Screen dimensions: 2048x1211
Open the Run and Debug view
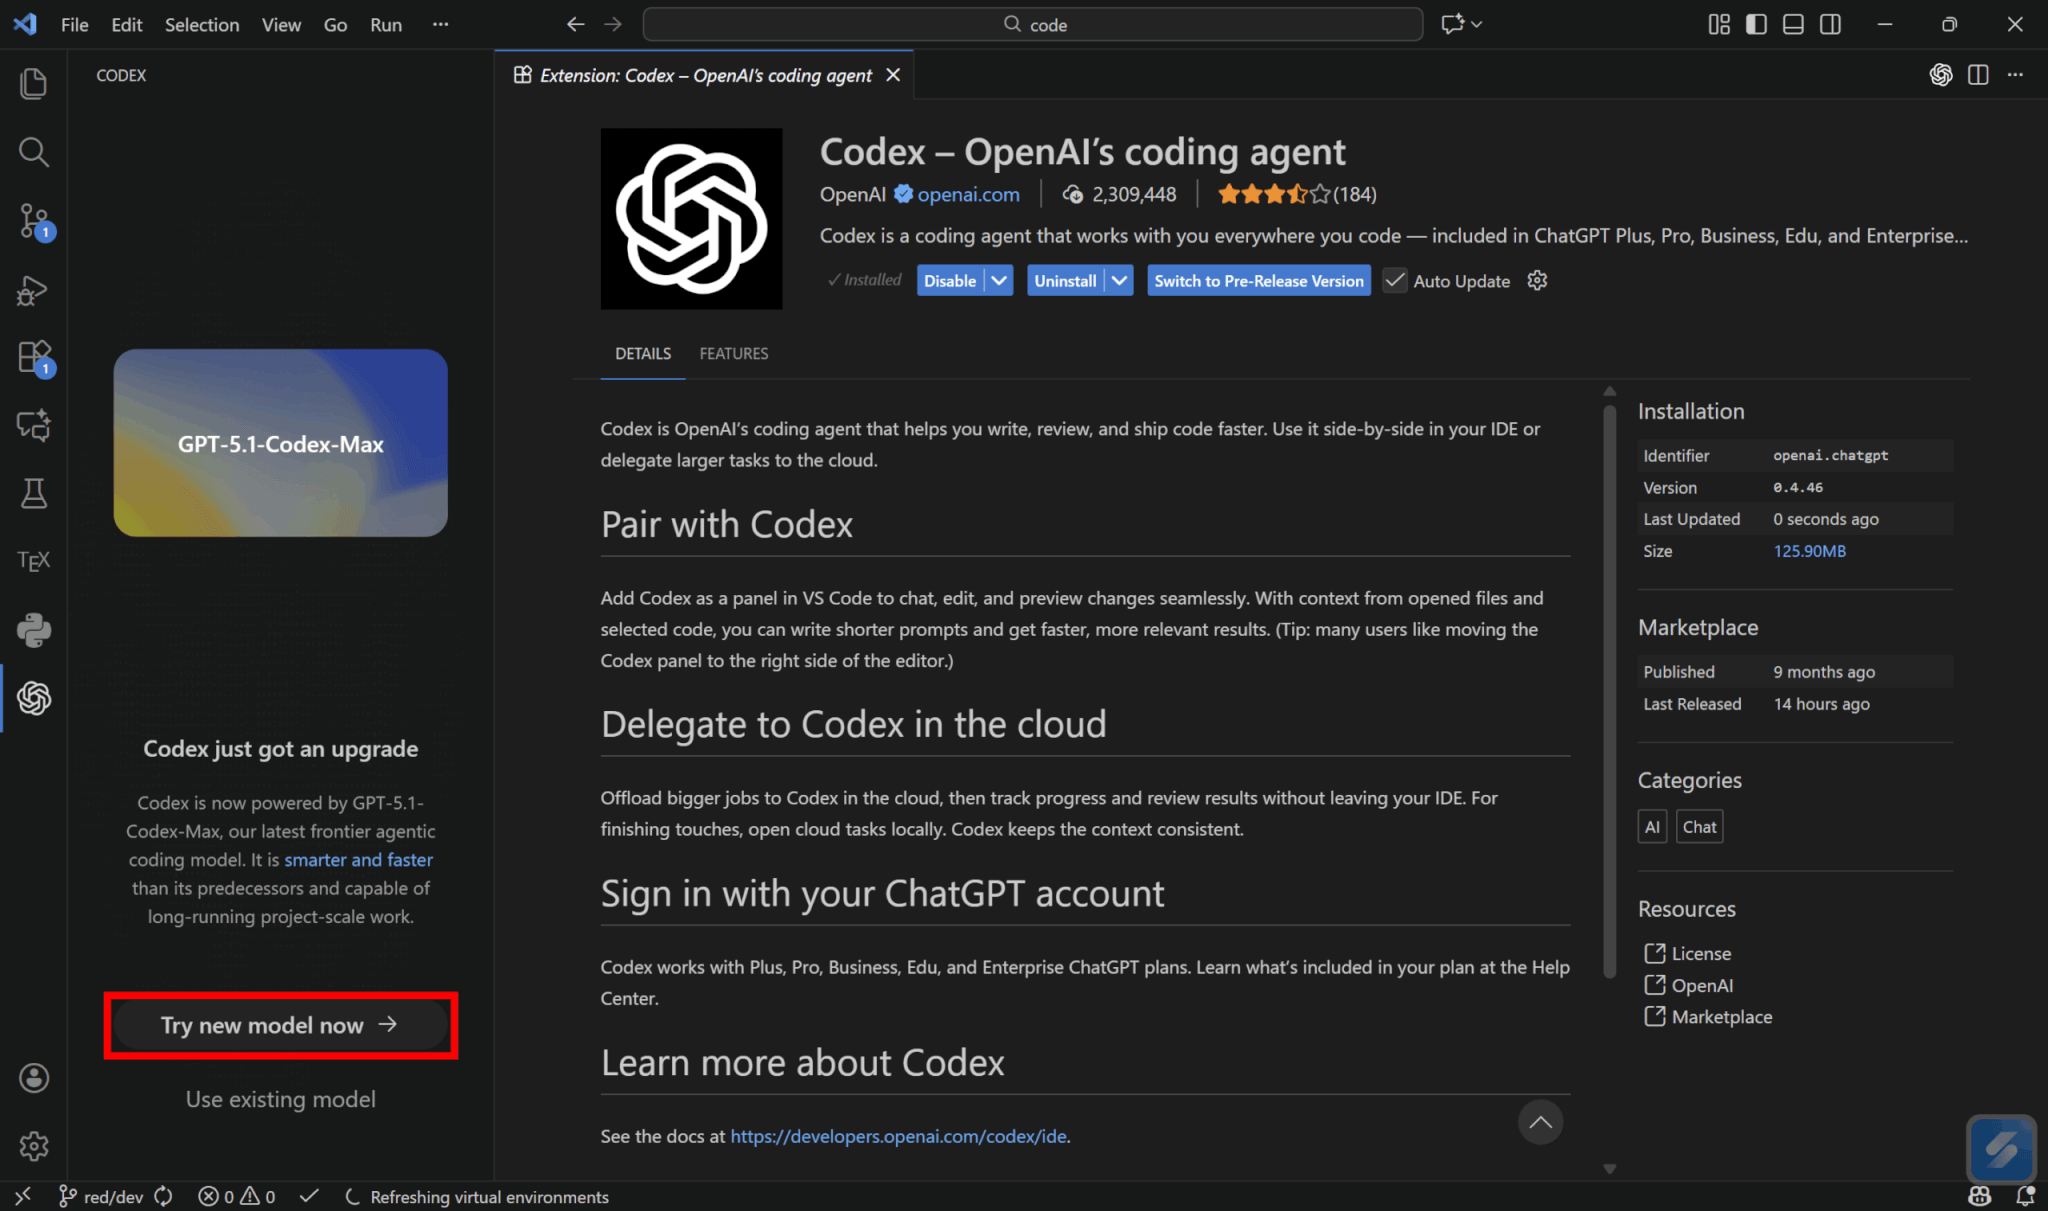pos(33,290)
